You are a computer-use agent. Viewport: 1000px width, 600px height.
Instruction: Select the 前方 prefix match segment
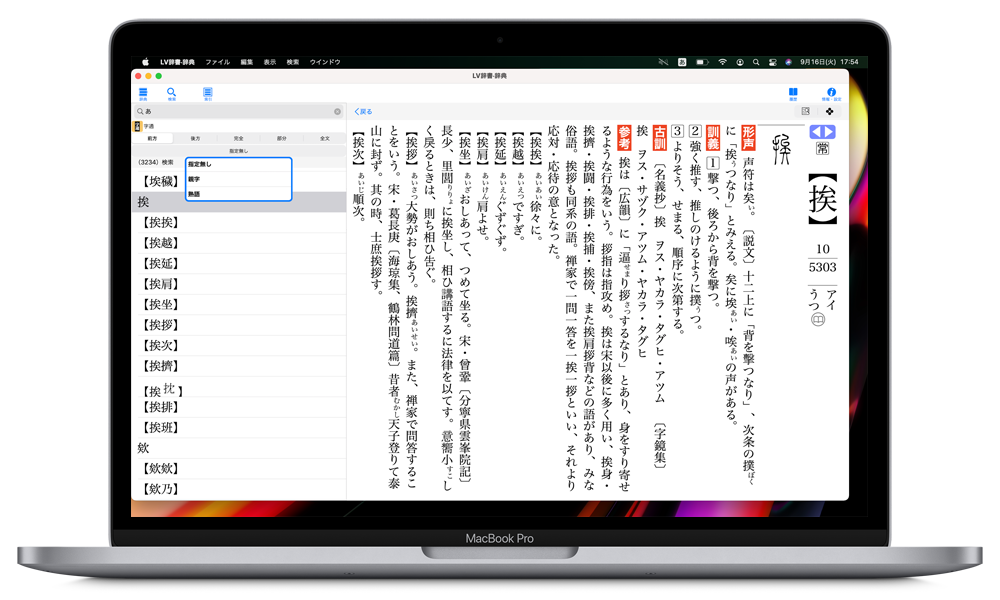coord(153,138)
